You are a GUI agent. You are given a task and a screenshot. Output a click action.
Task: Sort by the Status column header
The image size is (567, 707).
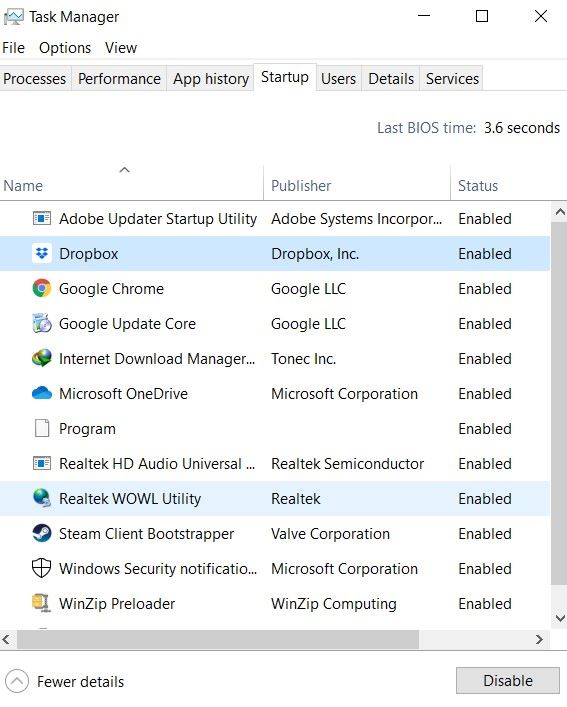click(x=508, y=183)
